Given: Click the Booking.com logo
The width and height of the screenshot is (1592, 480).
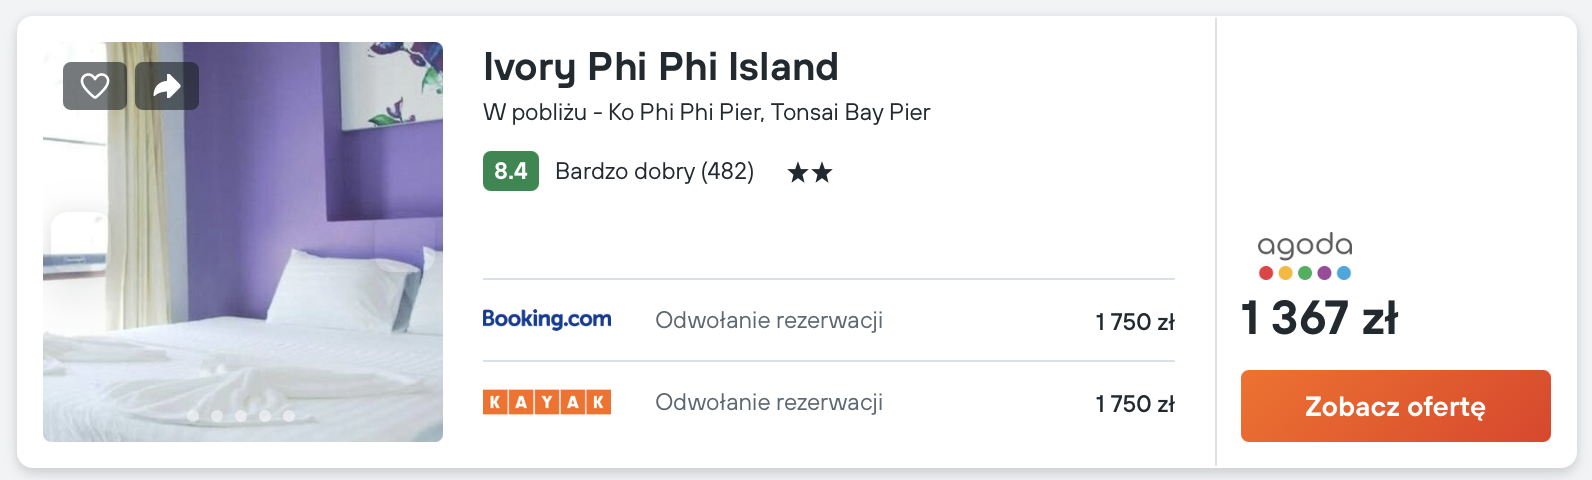Looking at the screenshot, I should pos(547,320).
